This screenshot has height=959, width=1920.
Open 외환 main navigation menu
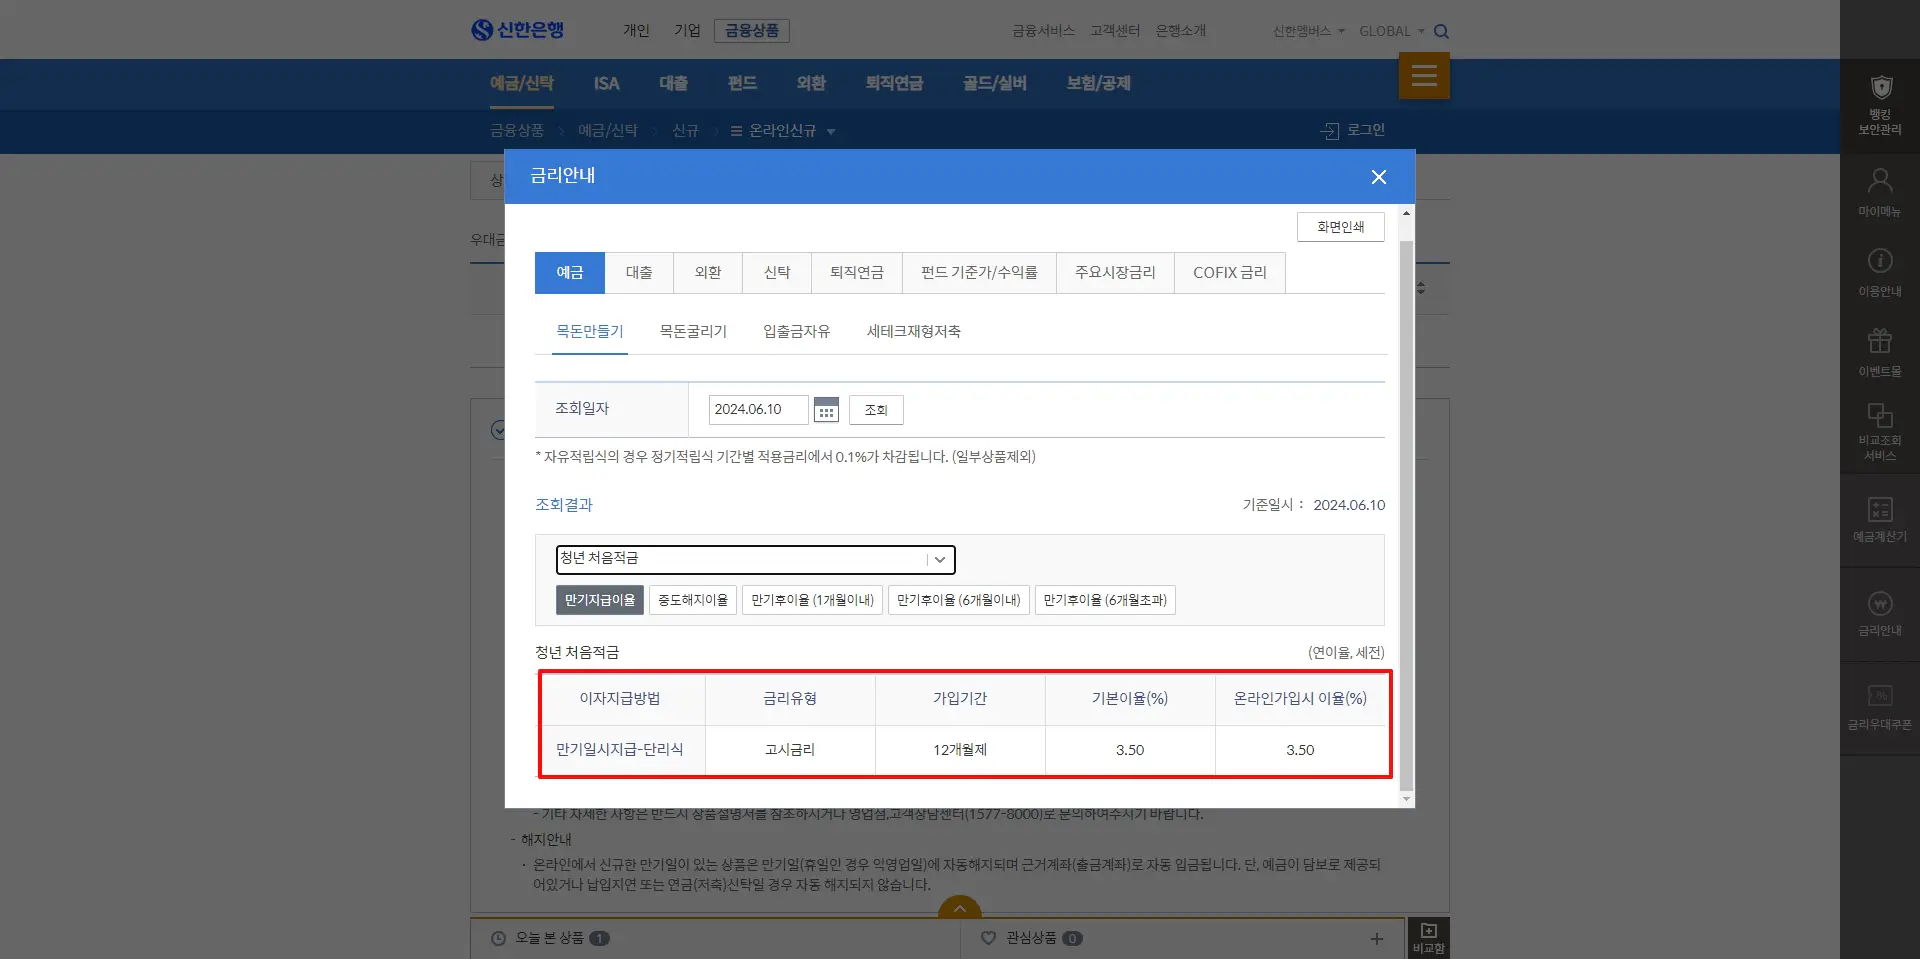click(x=811, y=83)
